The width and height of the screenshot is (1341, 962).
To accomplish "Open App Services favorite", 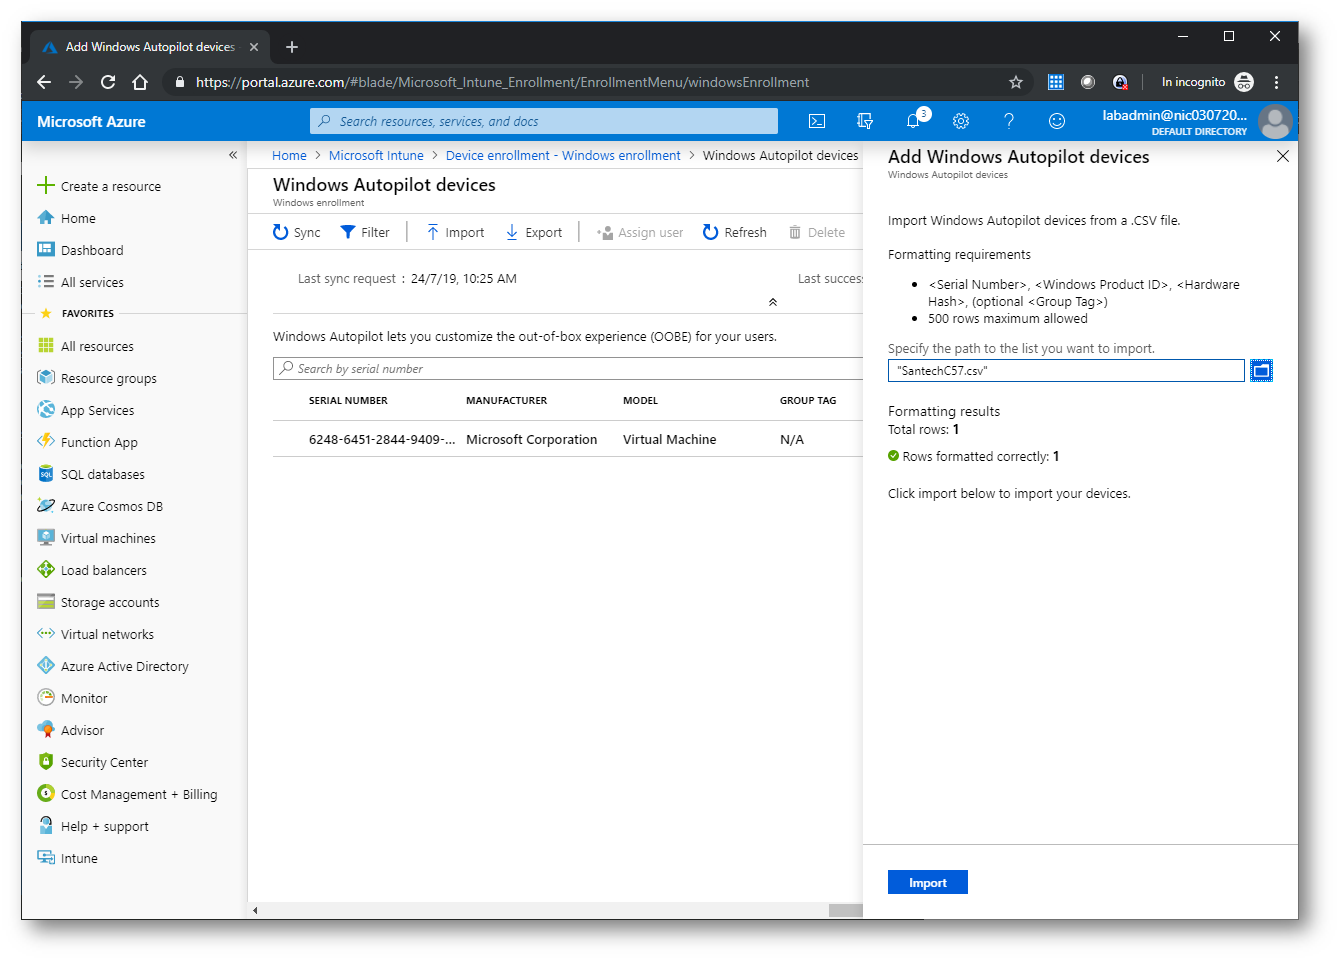I will pos(86,410).
